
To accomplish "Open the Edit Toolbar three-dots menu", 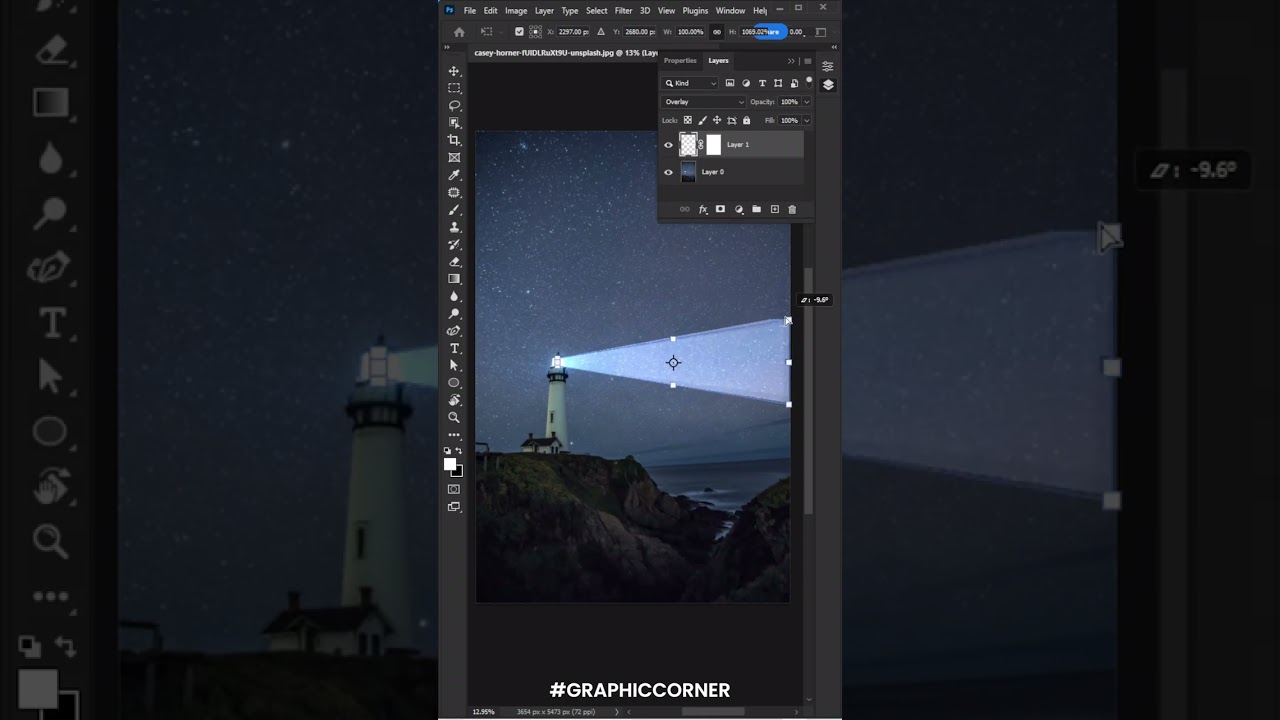I will point(454,435).
